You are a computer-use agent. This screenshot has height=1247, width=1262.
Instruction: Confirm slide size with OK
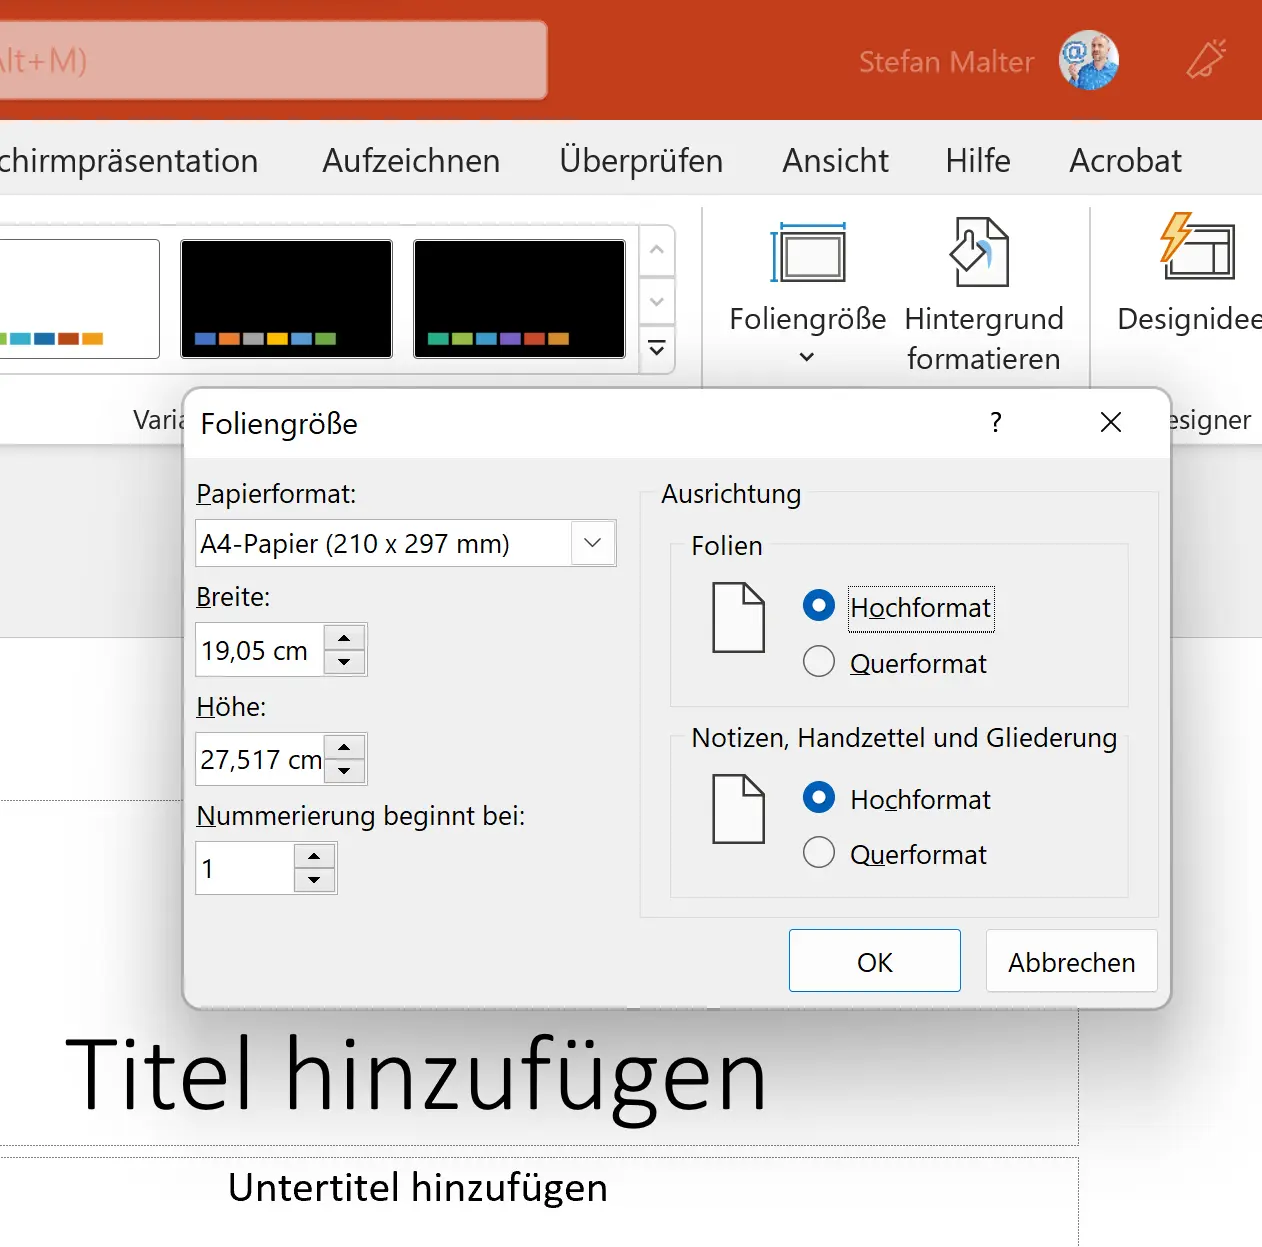click(874, 961)
